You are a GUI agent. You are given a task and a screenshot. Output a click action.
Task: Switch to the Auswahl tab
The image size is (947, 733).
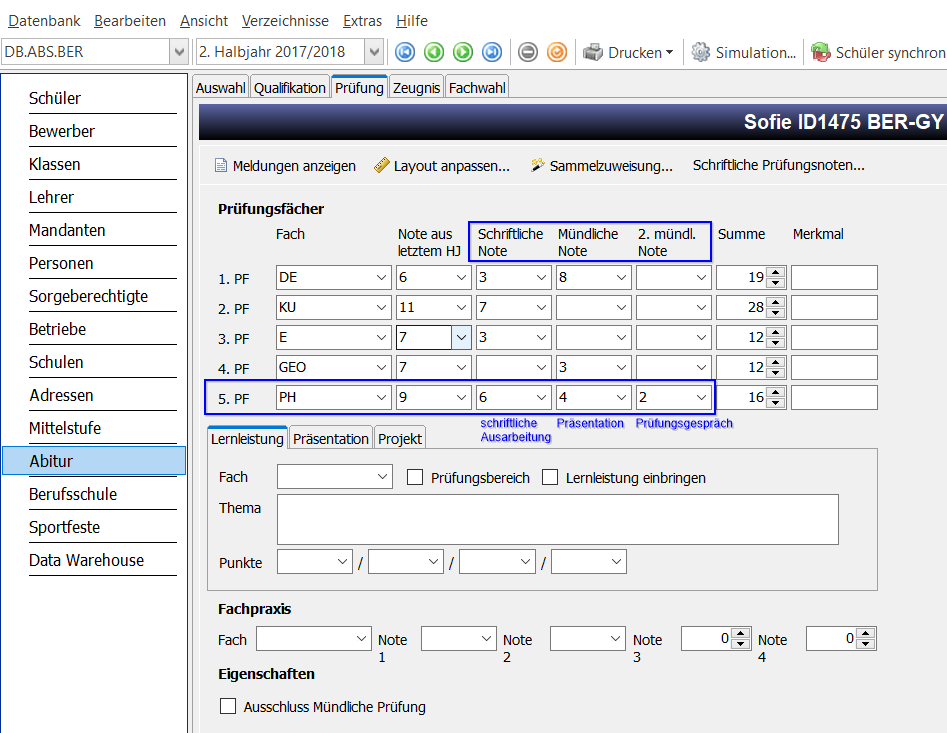coord(220,88)
